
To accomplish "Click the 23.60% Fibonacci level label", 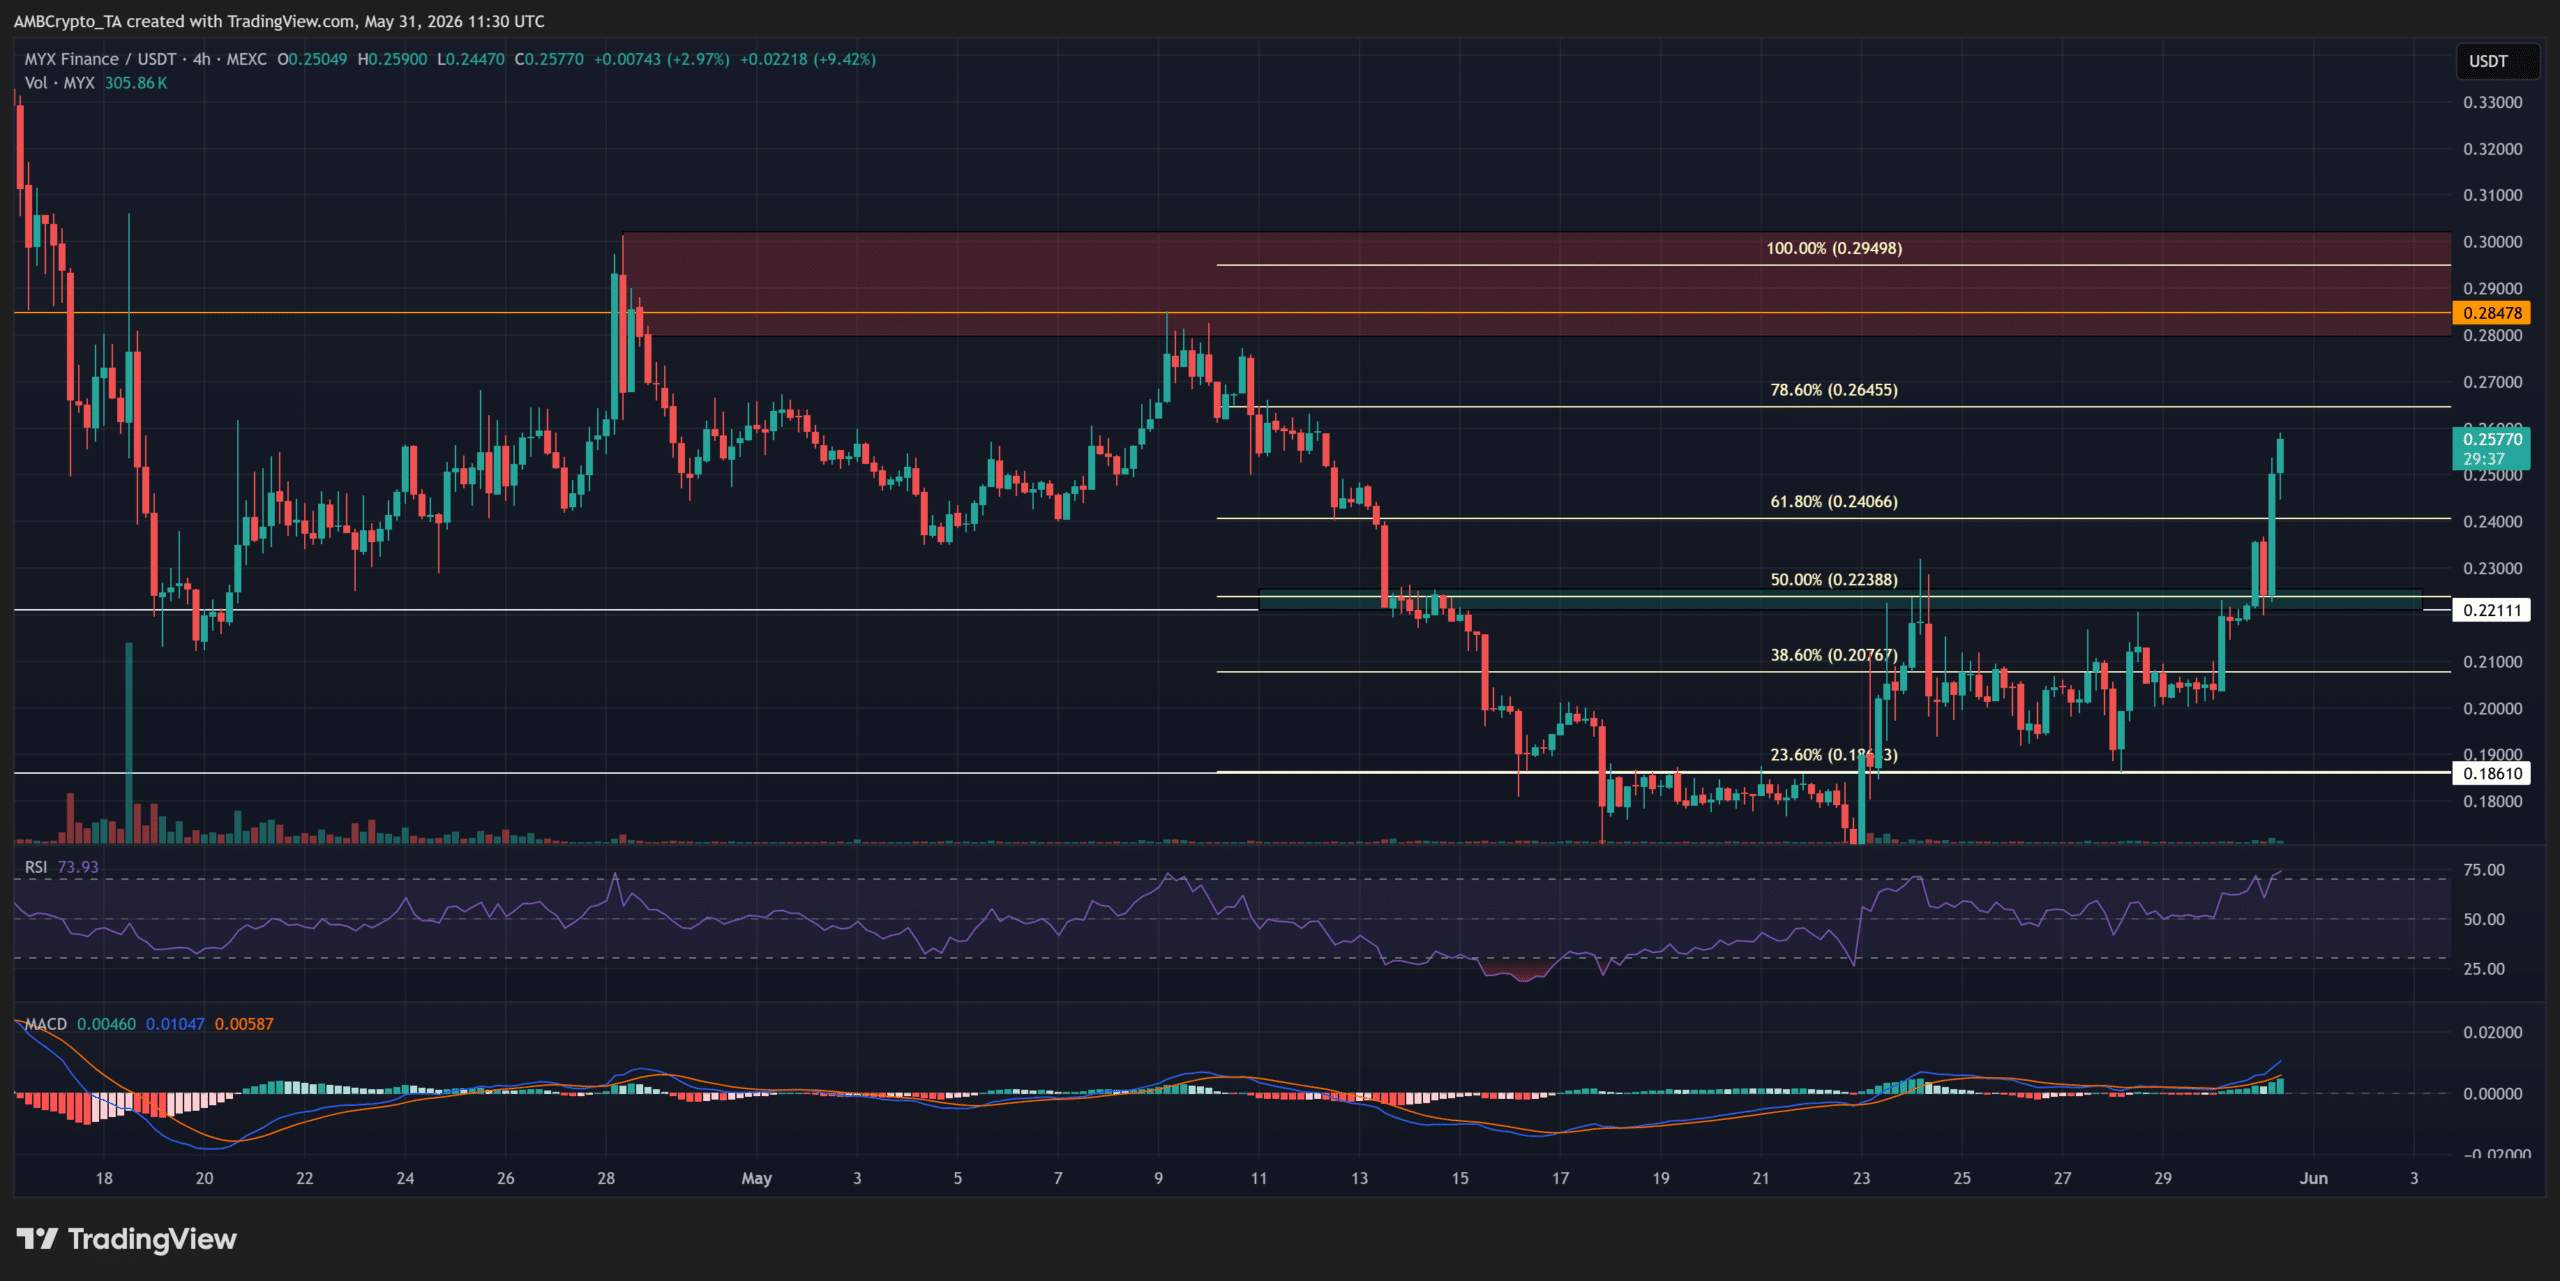I will point(1834,755).
